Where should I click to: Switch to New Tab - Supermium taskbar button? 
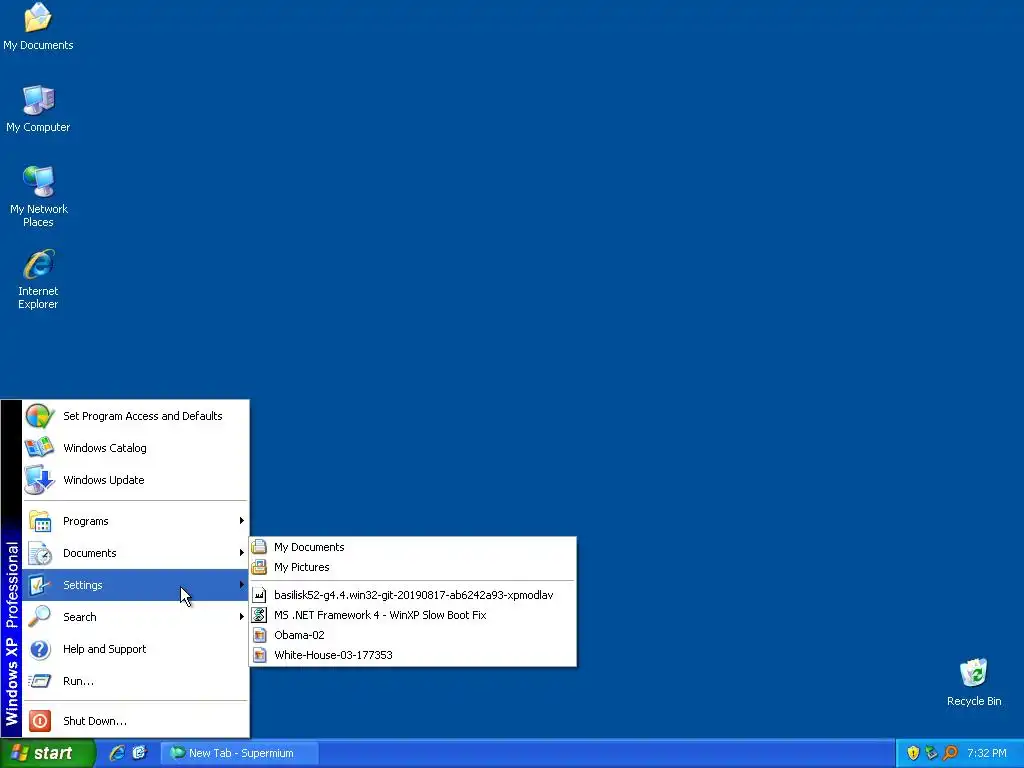(x=240, y=753)
